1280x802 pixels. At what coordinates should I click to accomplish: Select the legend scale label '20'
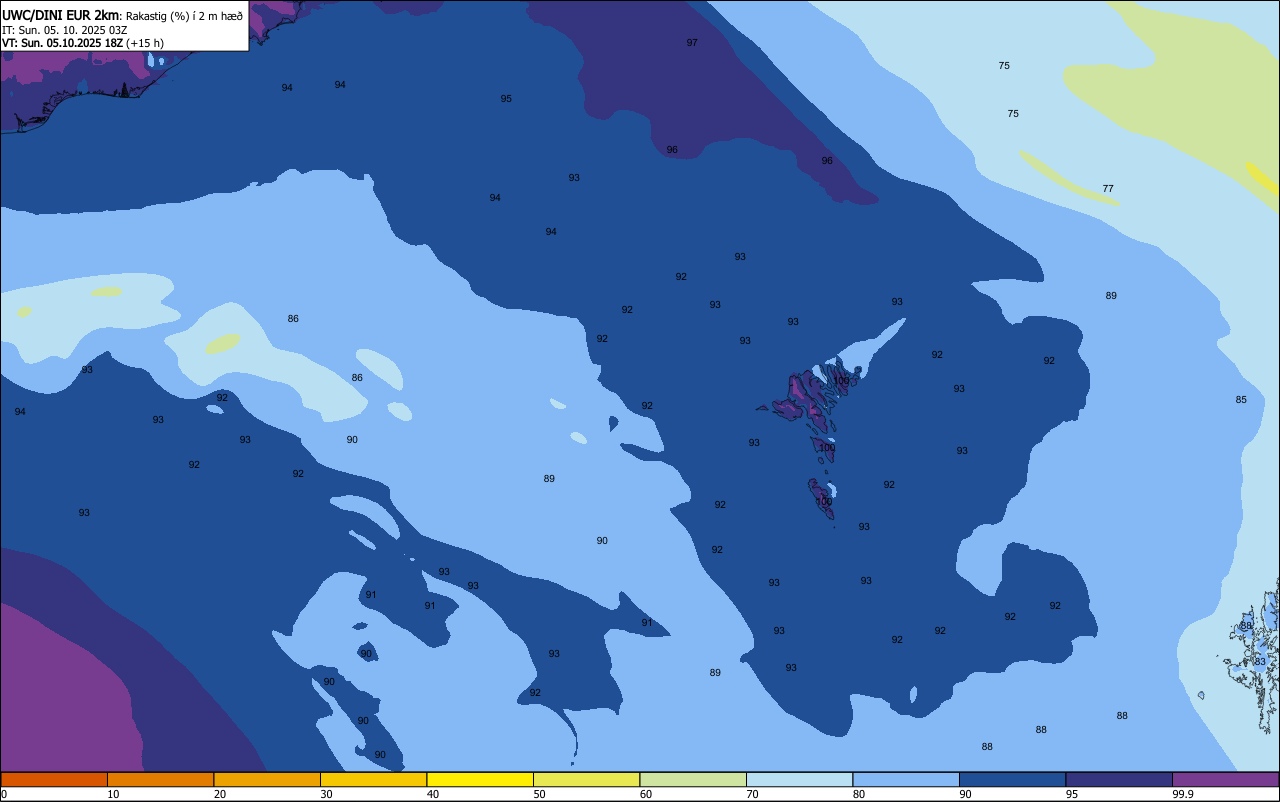[x=220, y=794]
